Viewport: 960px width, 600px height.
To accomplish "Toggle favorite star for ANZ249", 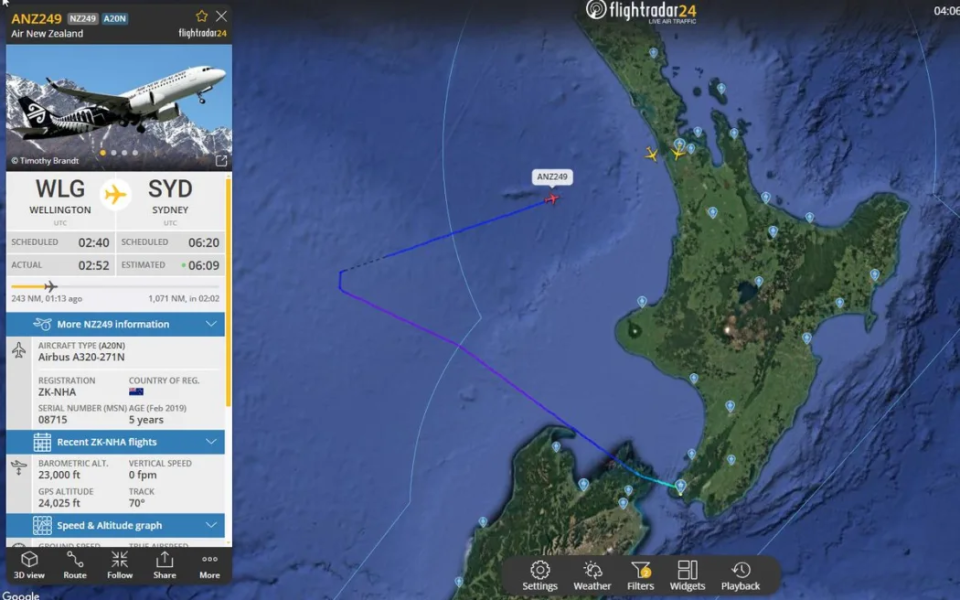I will point(201,16).
